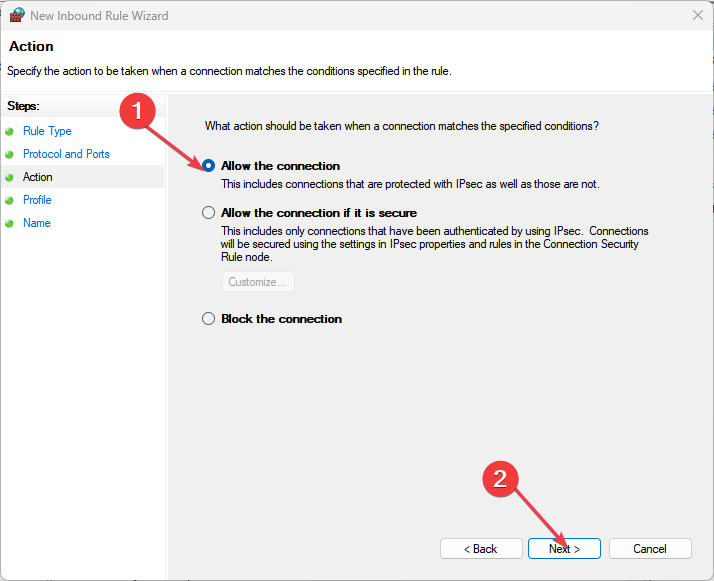
Task: Click the 'Action' page heading text
Action: coord(31,46)
